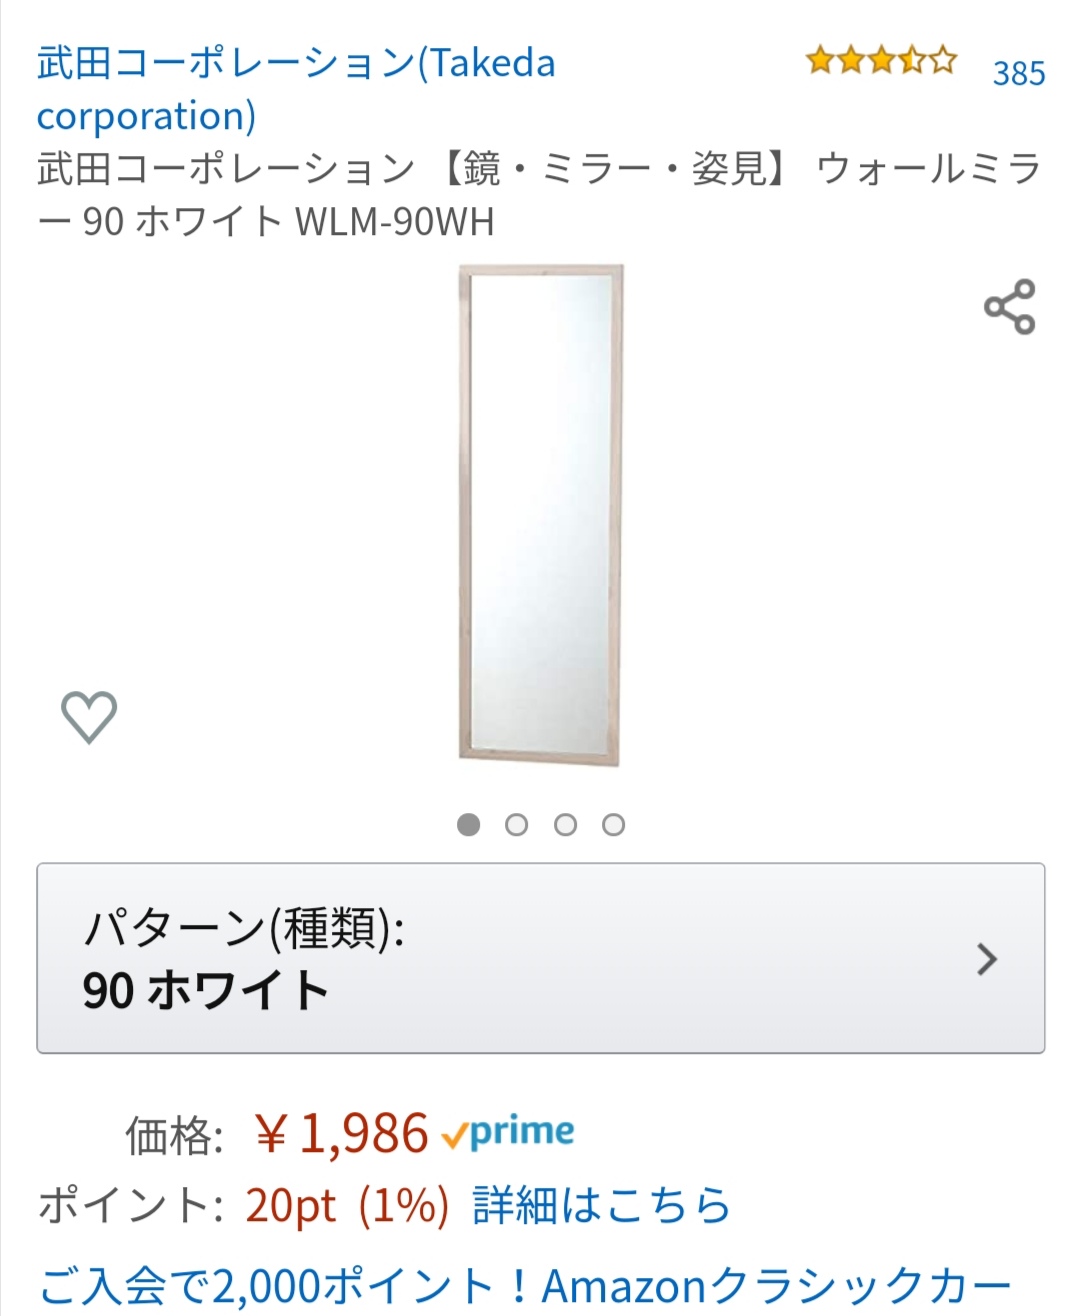Tap the wall mirror product image
1080x1316 pixels.
541,516
